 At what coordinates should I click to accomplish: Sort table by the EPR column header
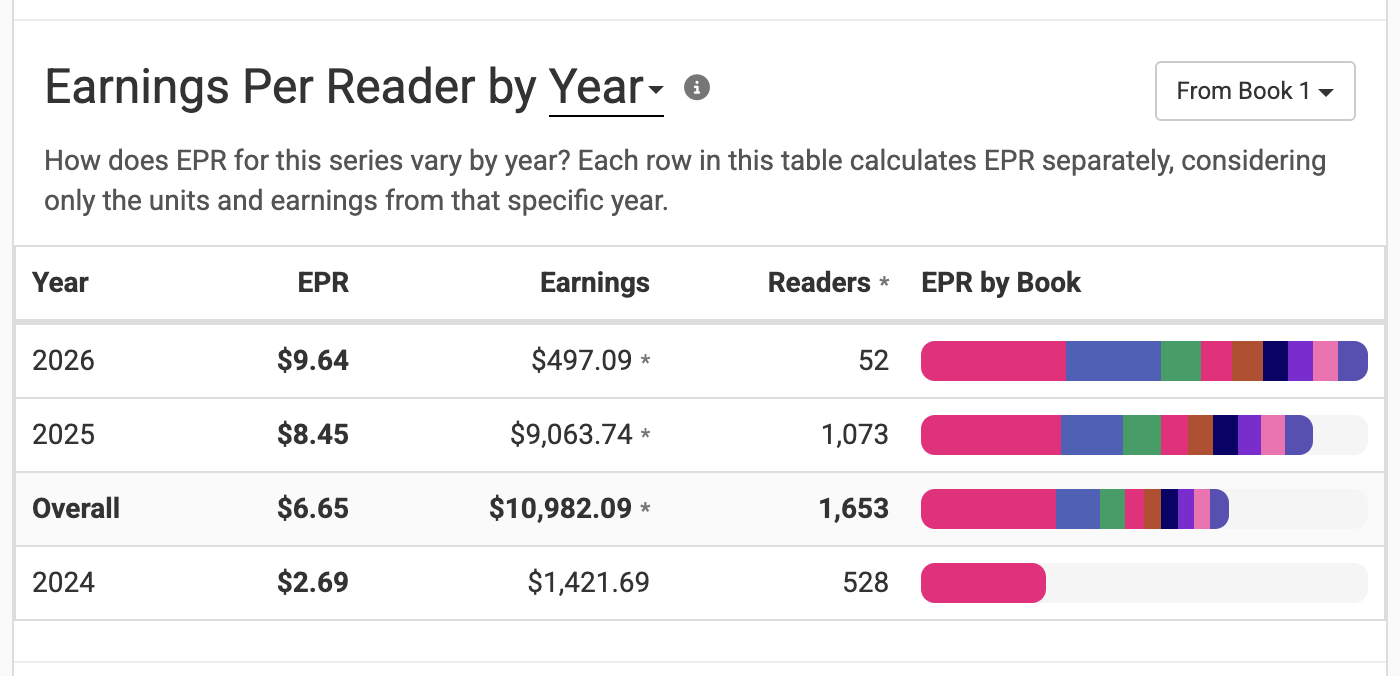coord(323,282)
